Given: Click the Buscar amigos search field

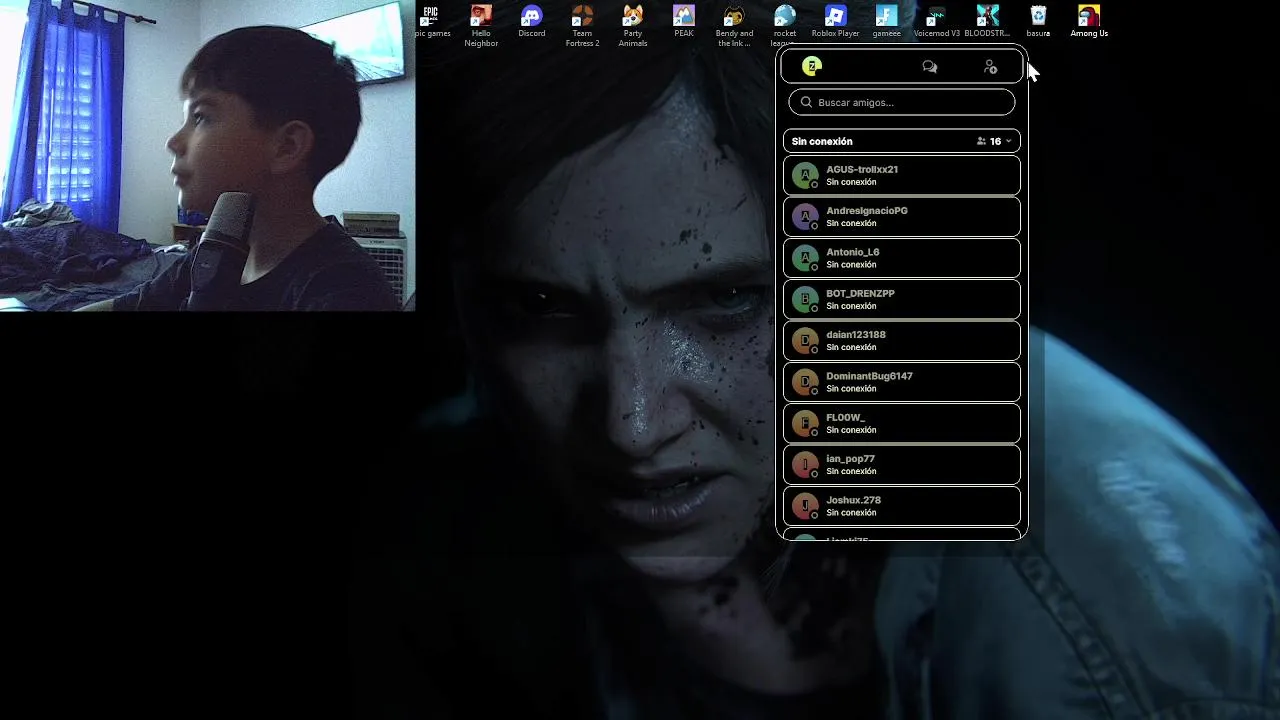Looking at the screenshot, I should coord(902,102).
